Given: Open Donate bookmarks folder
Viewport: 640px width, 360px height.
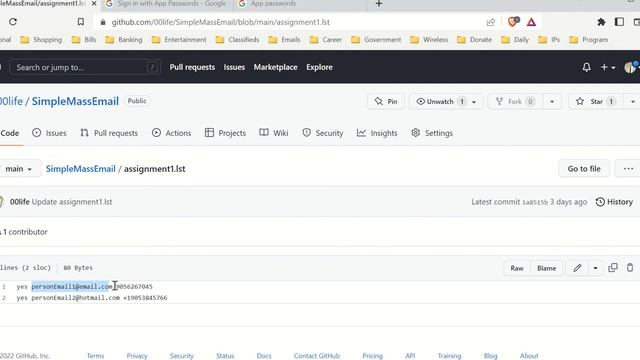Looking at the screenshot, I should 475,40.
